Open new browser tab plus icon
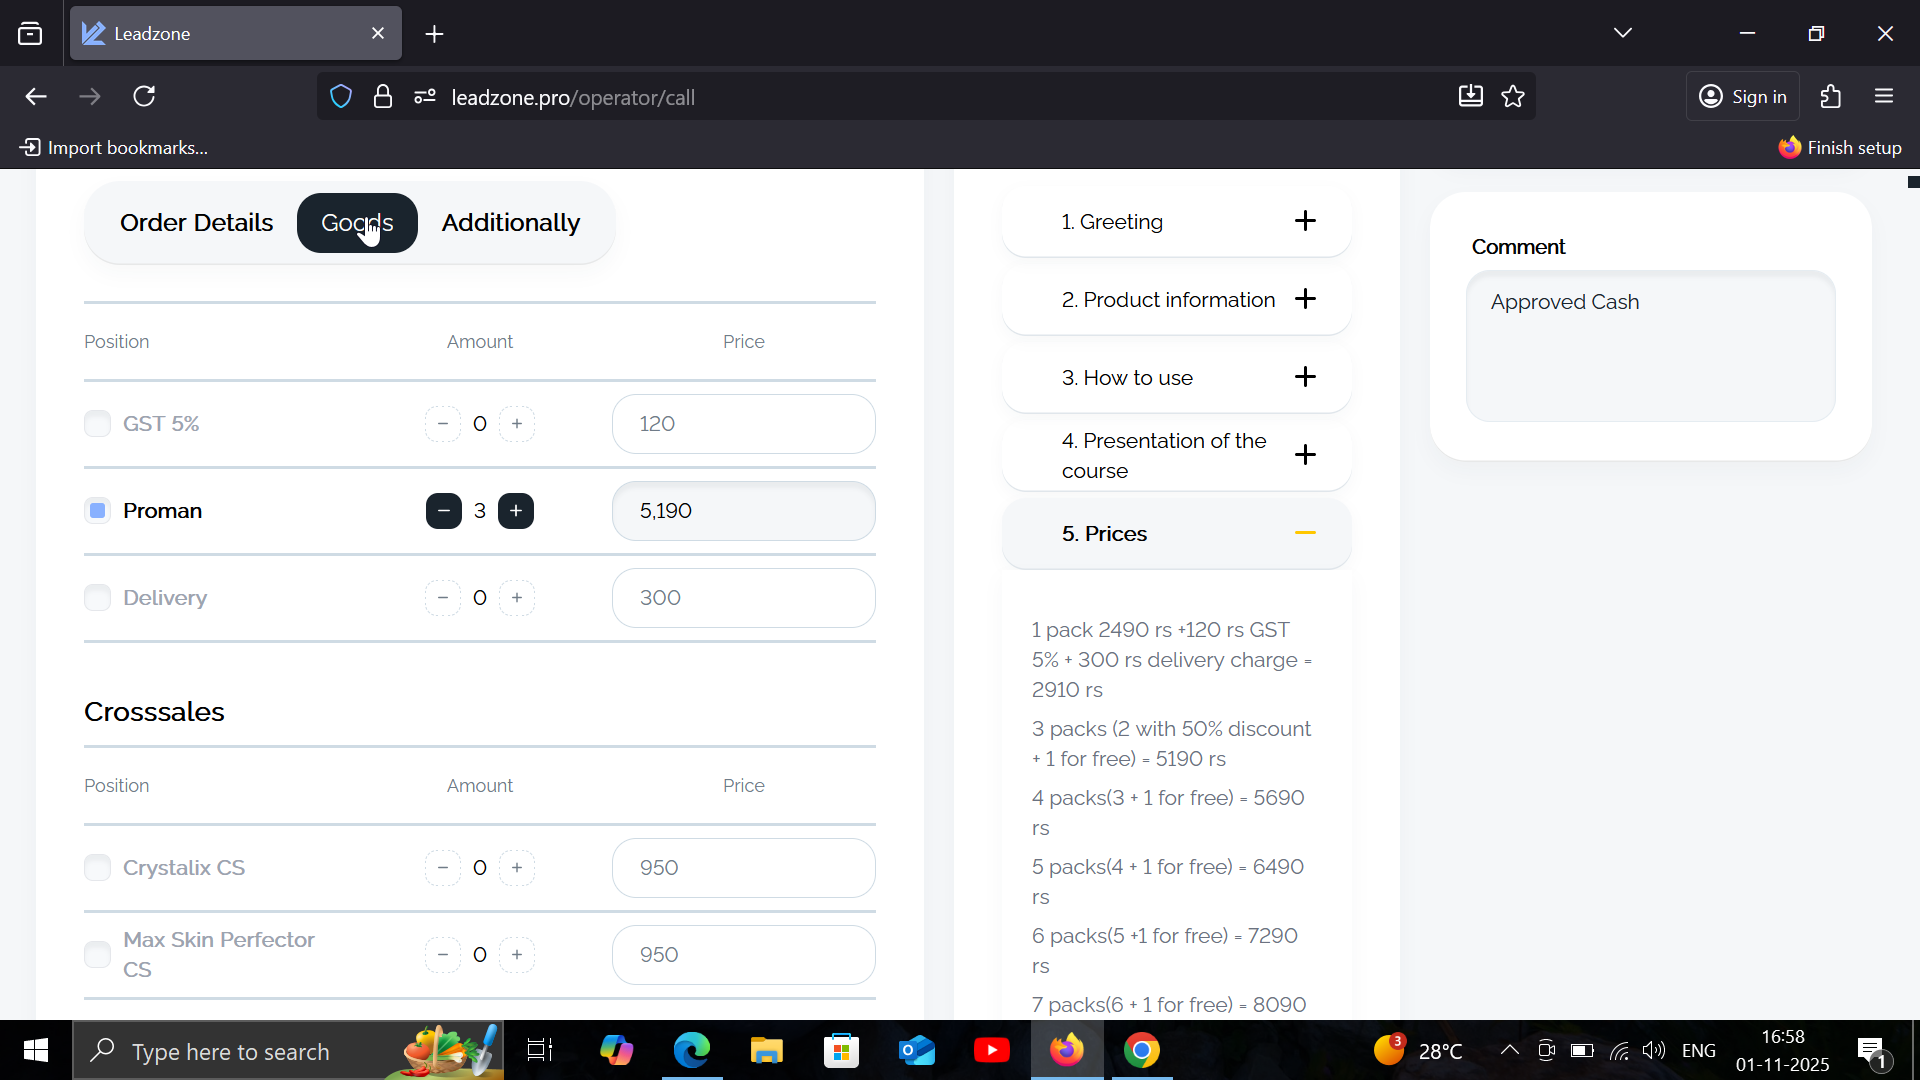 click(434, 34)
